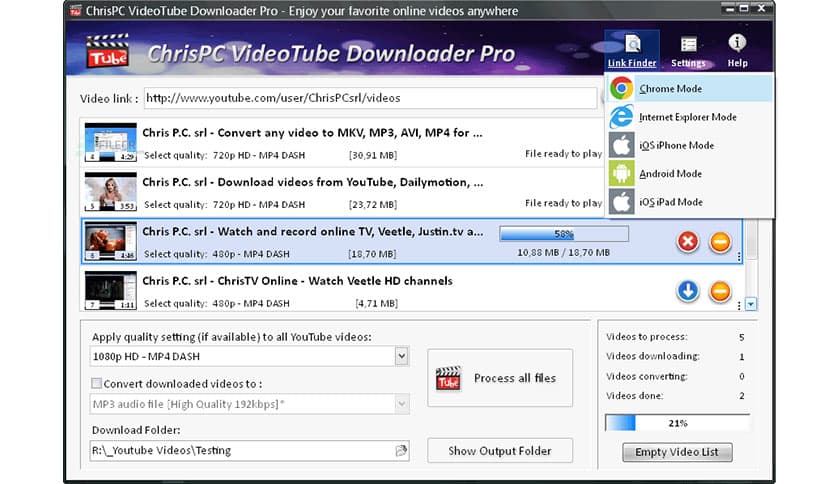Open thumbnail of Watch and record online TV
Viewport: 836px width, 484px height.
110,241
